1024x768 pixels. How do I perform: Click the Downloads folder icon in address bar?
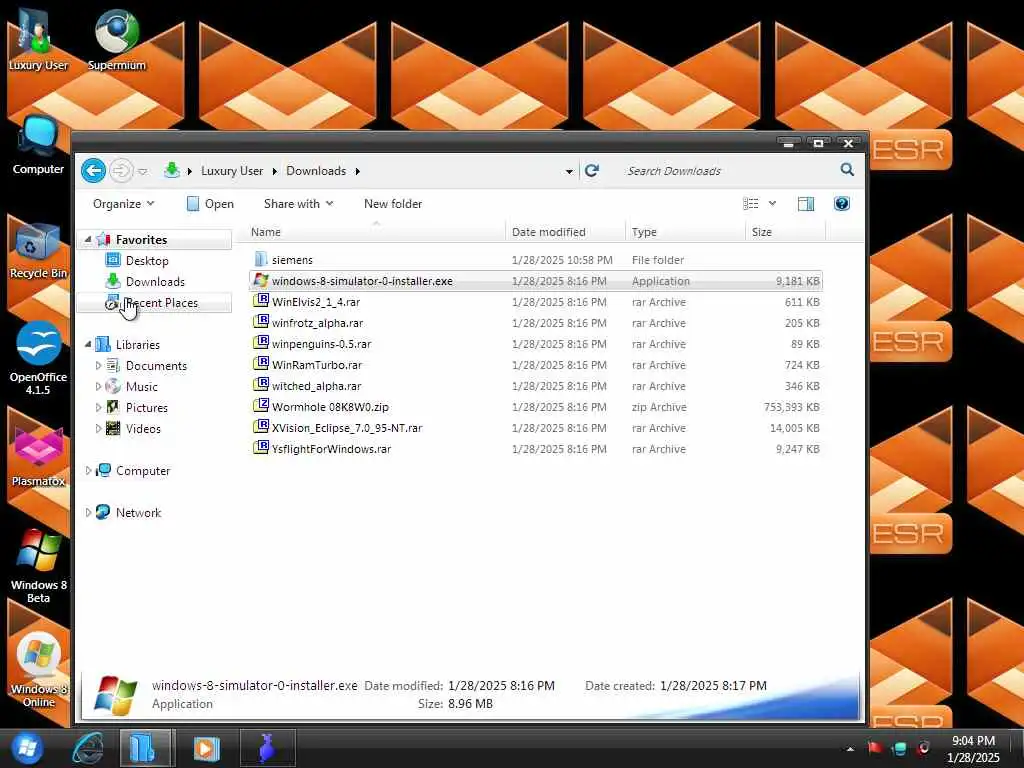pyautogui.click(x=172, y=170)
